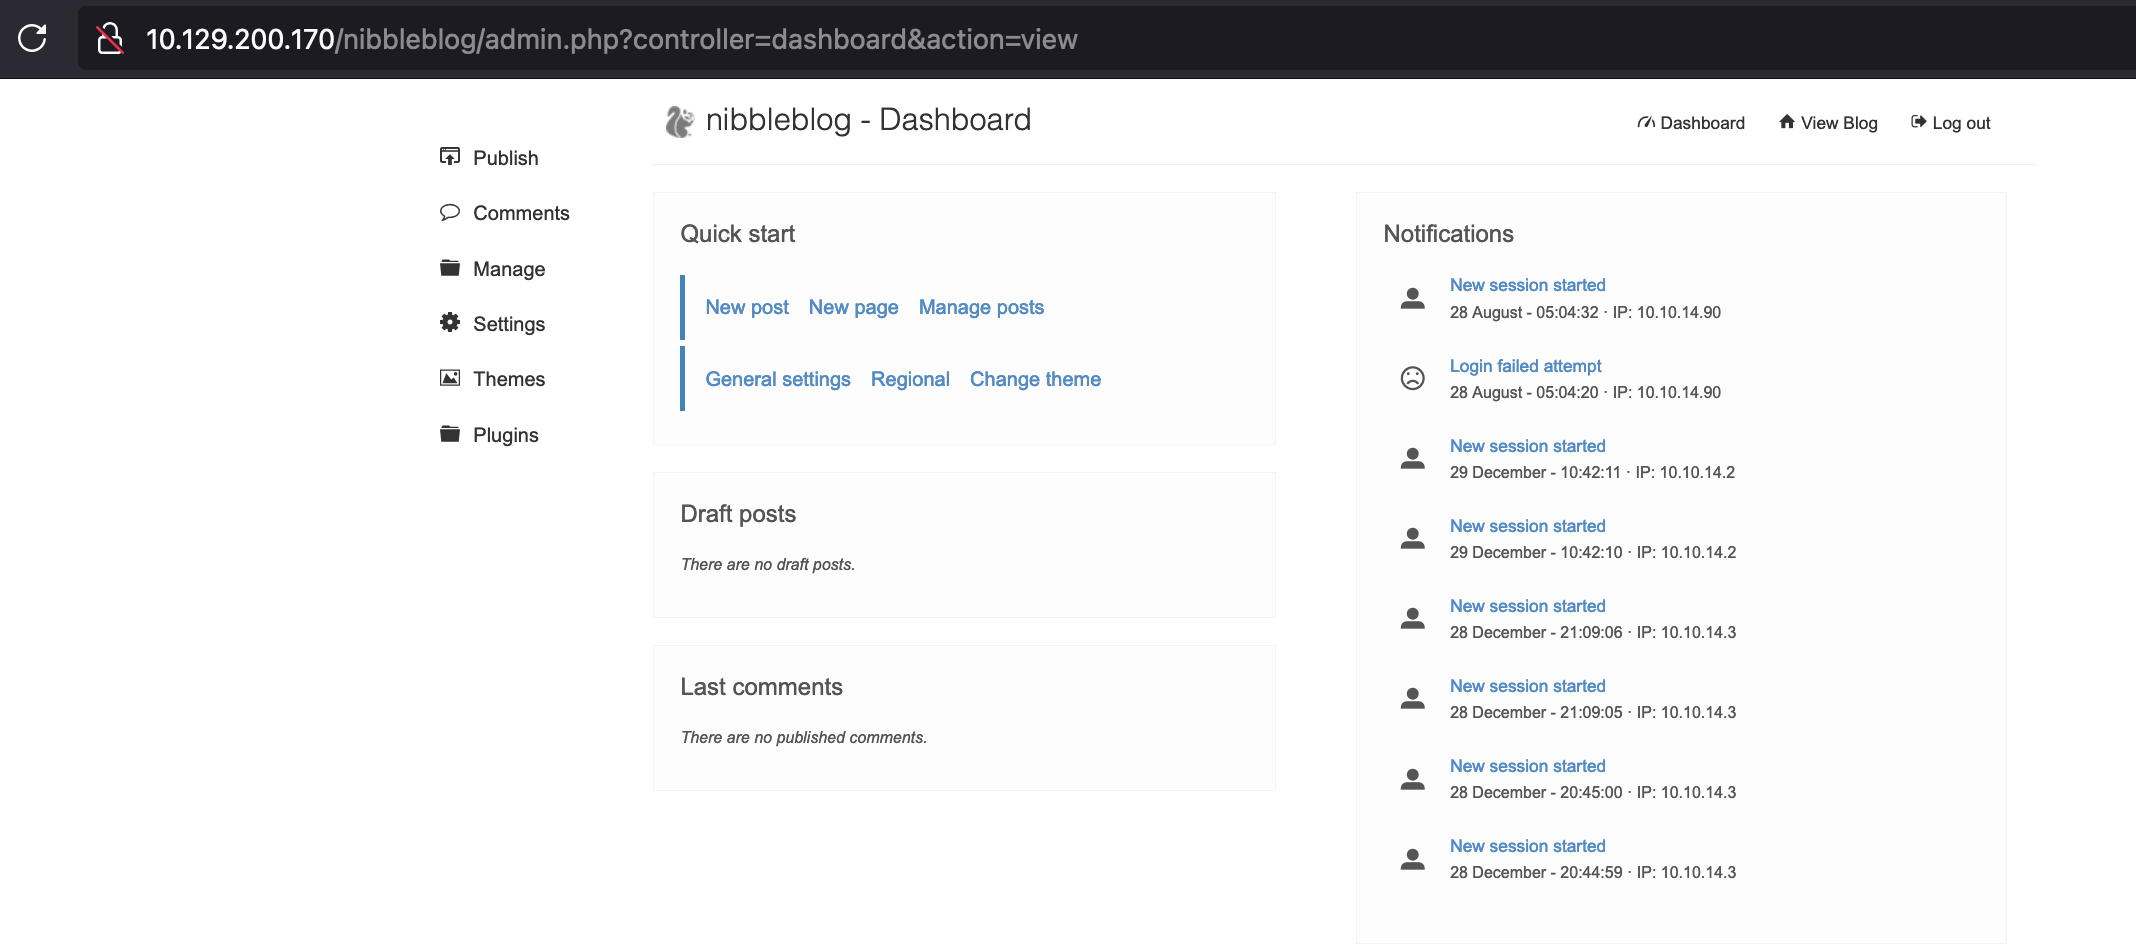Click text '28 August - 05:04:32 · IP: 10.10.14.90'
The width and height of the screenshot is (2136, 950).
1585,312
